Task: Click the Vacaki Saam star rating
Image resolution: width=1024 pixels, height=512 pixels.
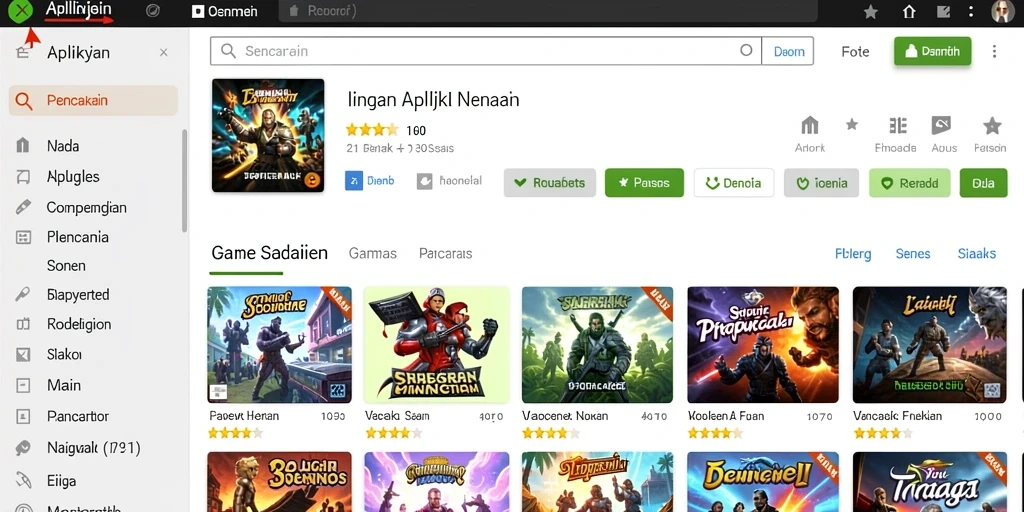Action: tap(393, 433)
